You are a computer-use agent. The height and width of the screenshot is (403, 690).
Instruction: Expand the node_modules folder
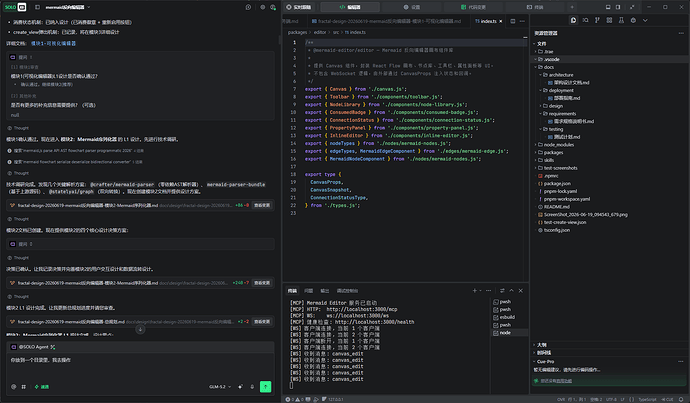click(558, 145)
